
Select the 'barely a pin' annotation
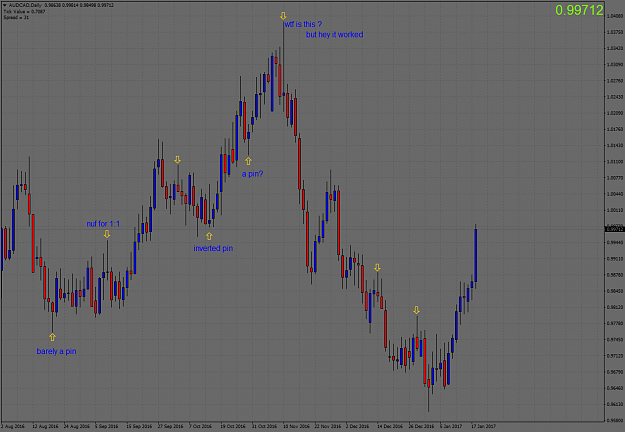coord(56,351)
